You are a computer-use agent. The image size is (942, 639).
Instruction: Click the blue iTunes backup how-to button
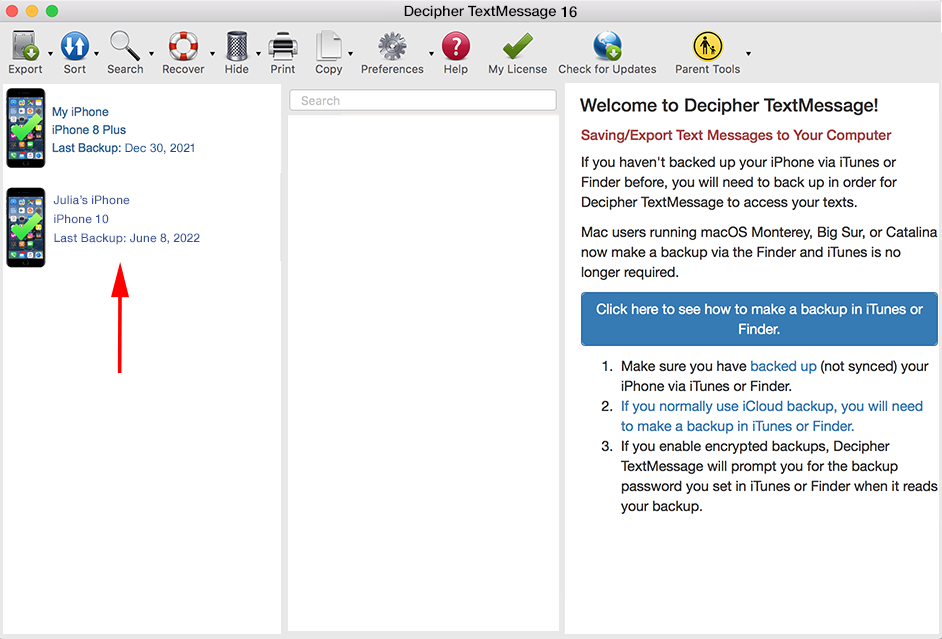759,319
